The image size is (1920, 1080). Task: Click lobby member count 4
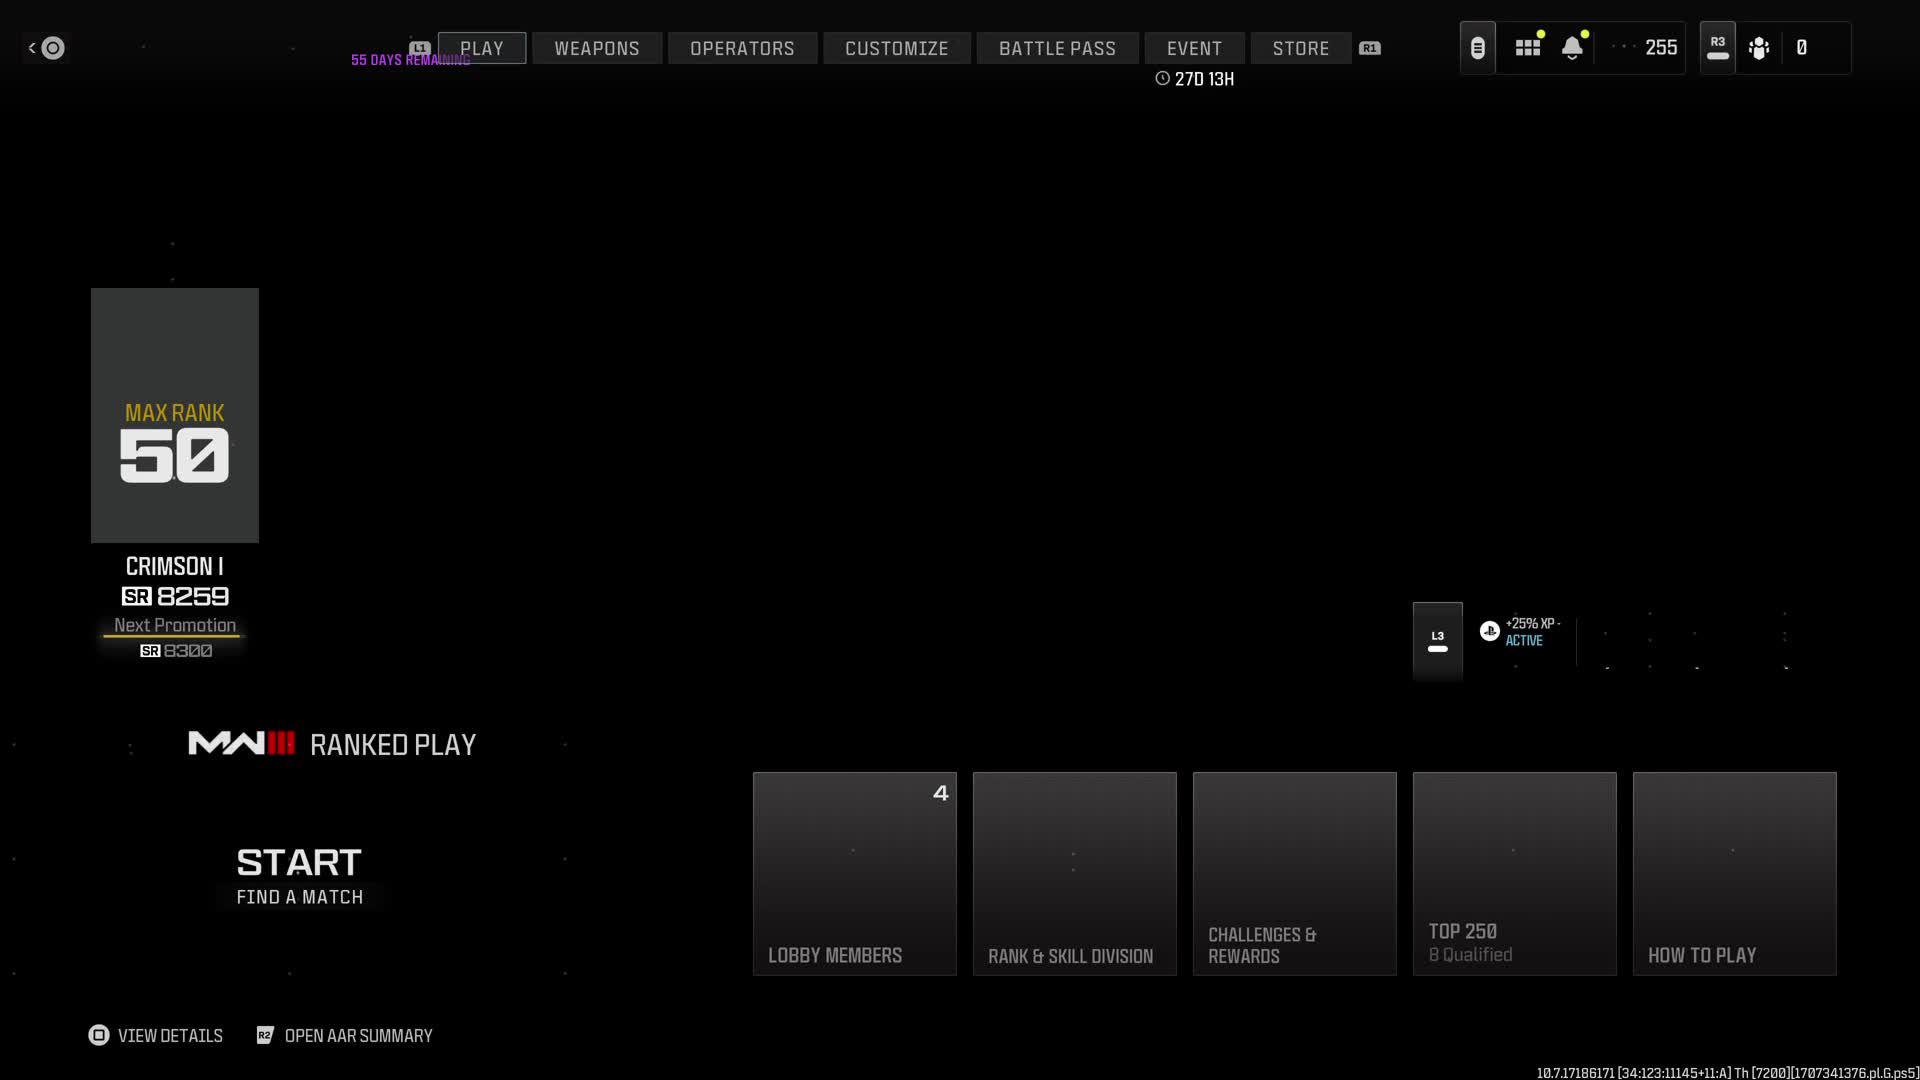point(940,793)
